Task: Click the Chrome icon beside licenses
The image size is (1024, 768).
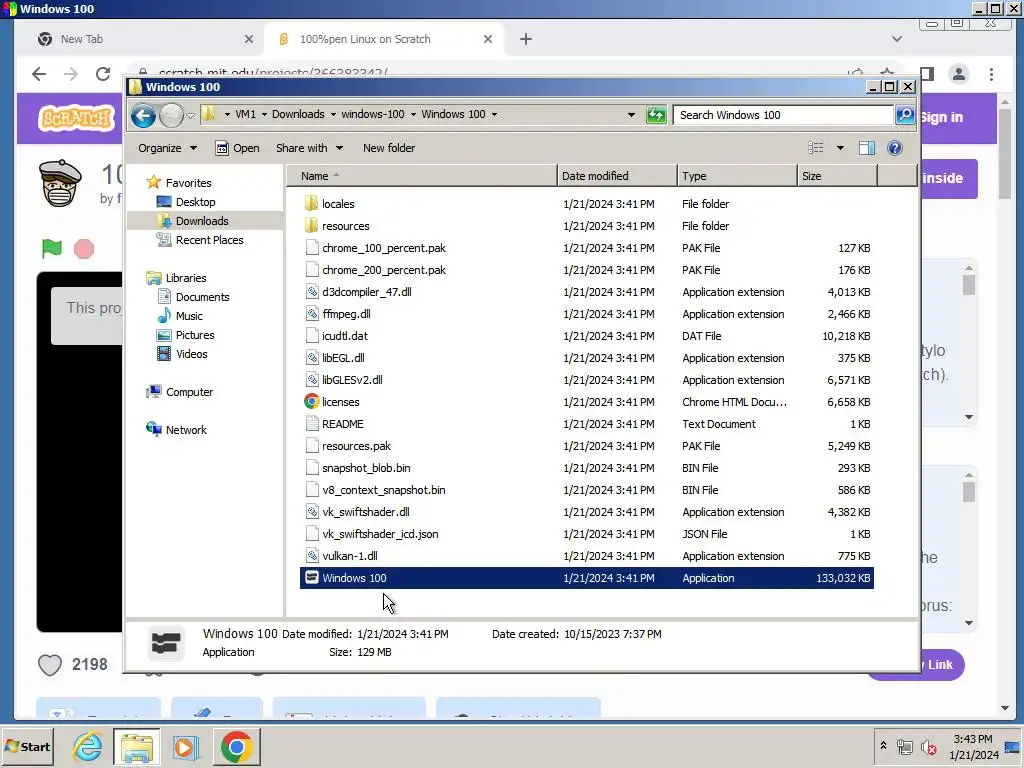Action: [312, 402]
